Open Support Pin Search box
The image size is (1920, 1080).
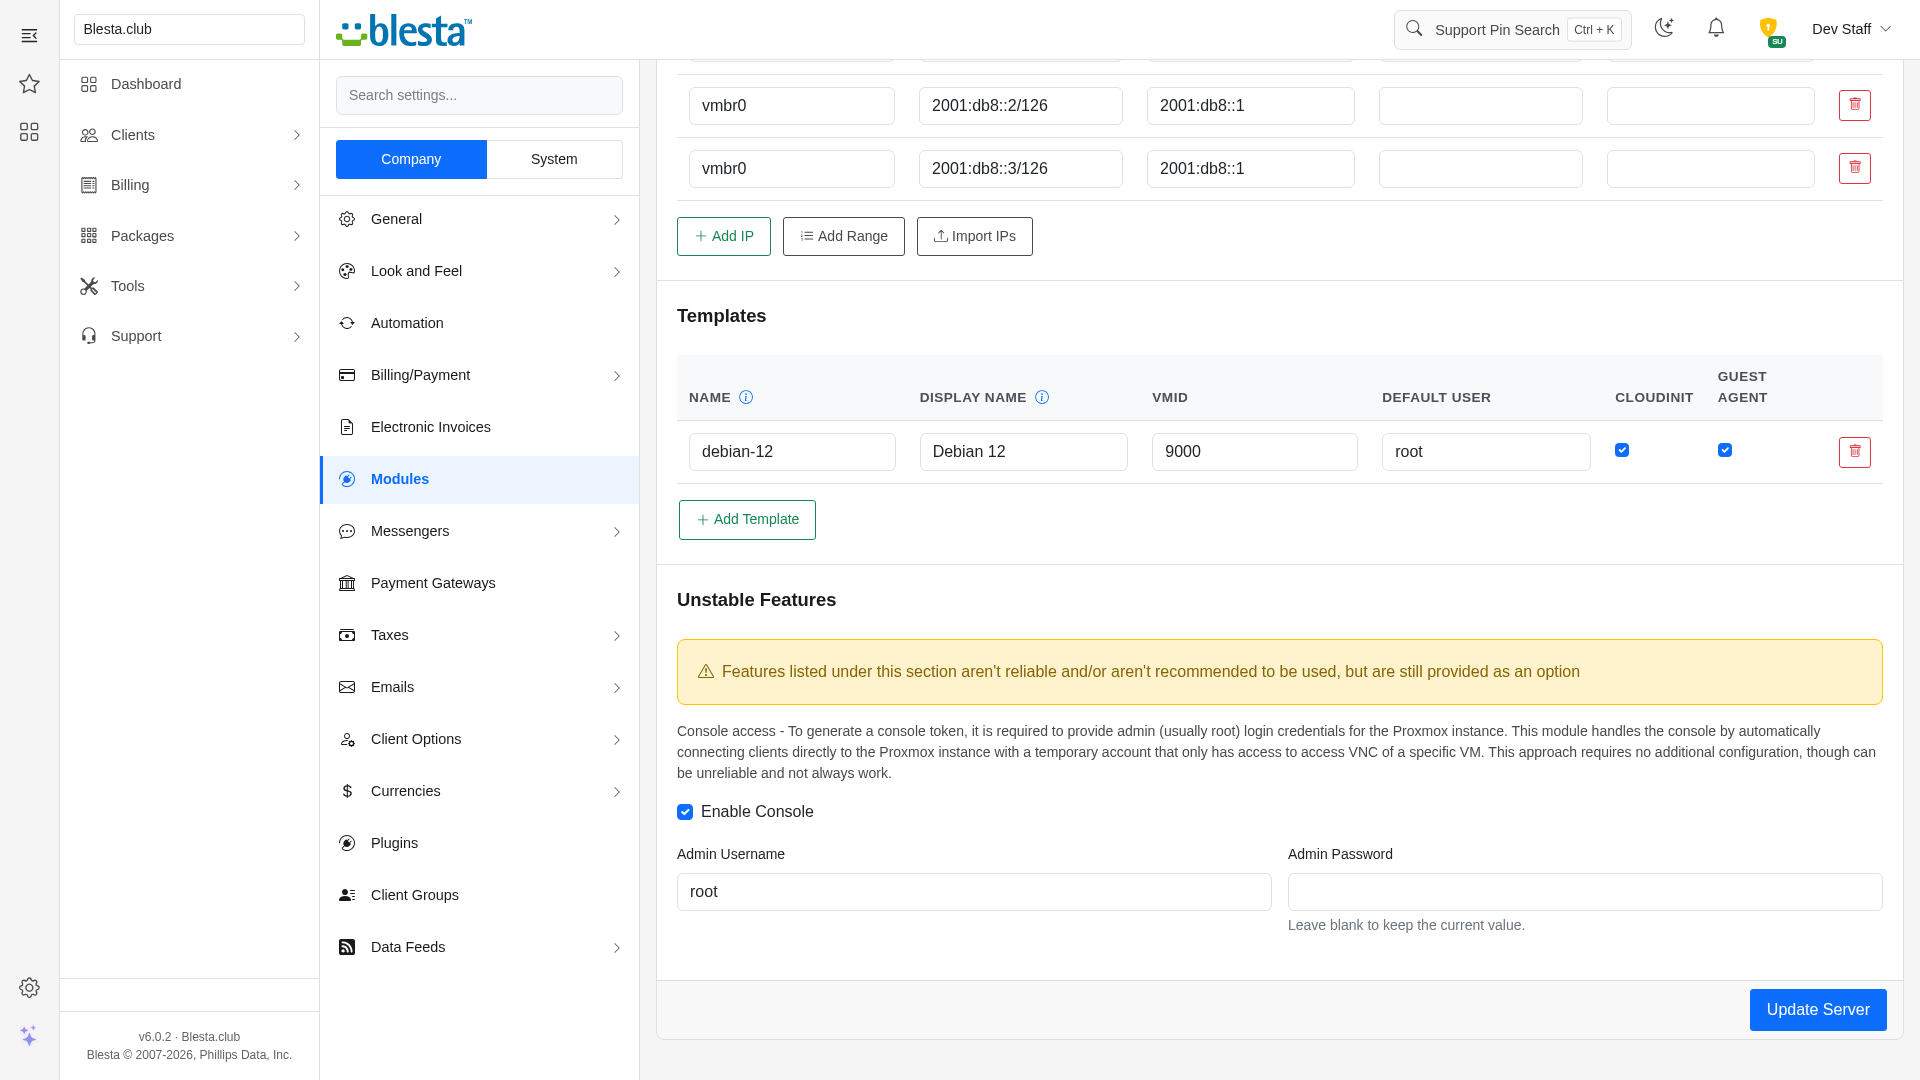click(1513, 30)
